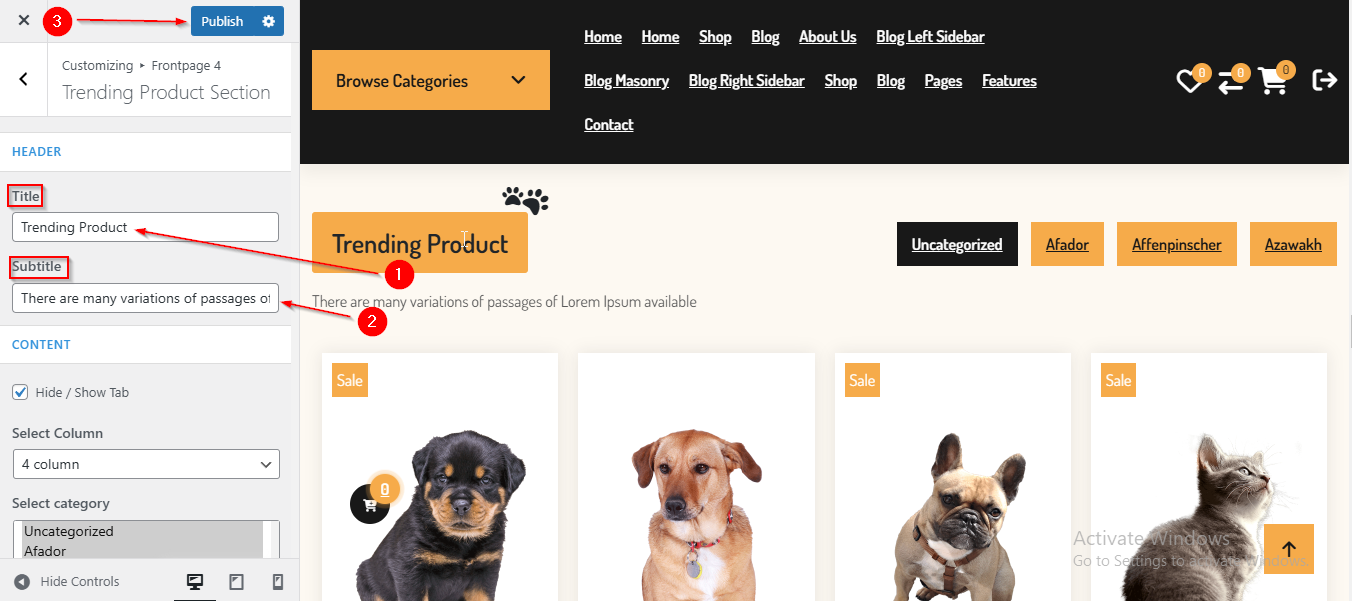
Task: Open the compare arrows icon
Action: pyautogui.click(x=1231, y=81)
